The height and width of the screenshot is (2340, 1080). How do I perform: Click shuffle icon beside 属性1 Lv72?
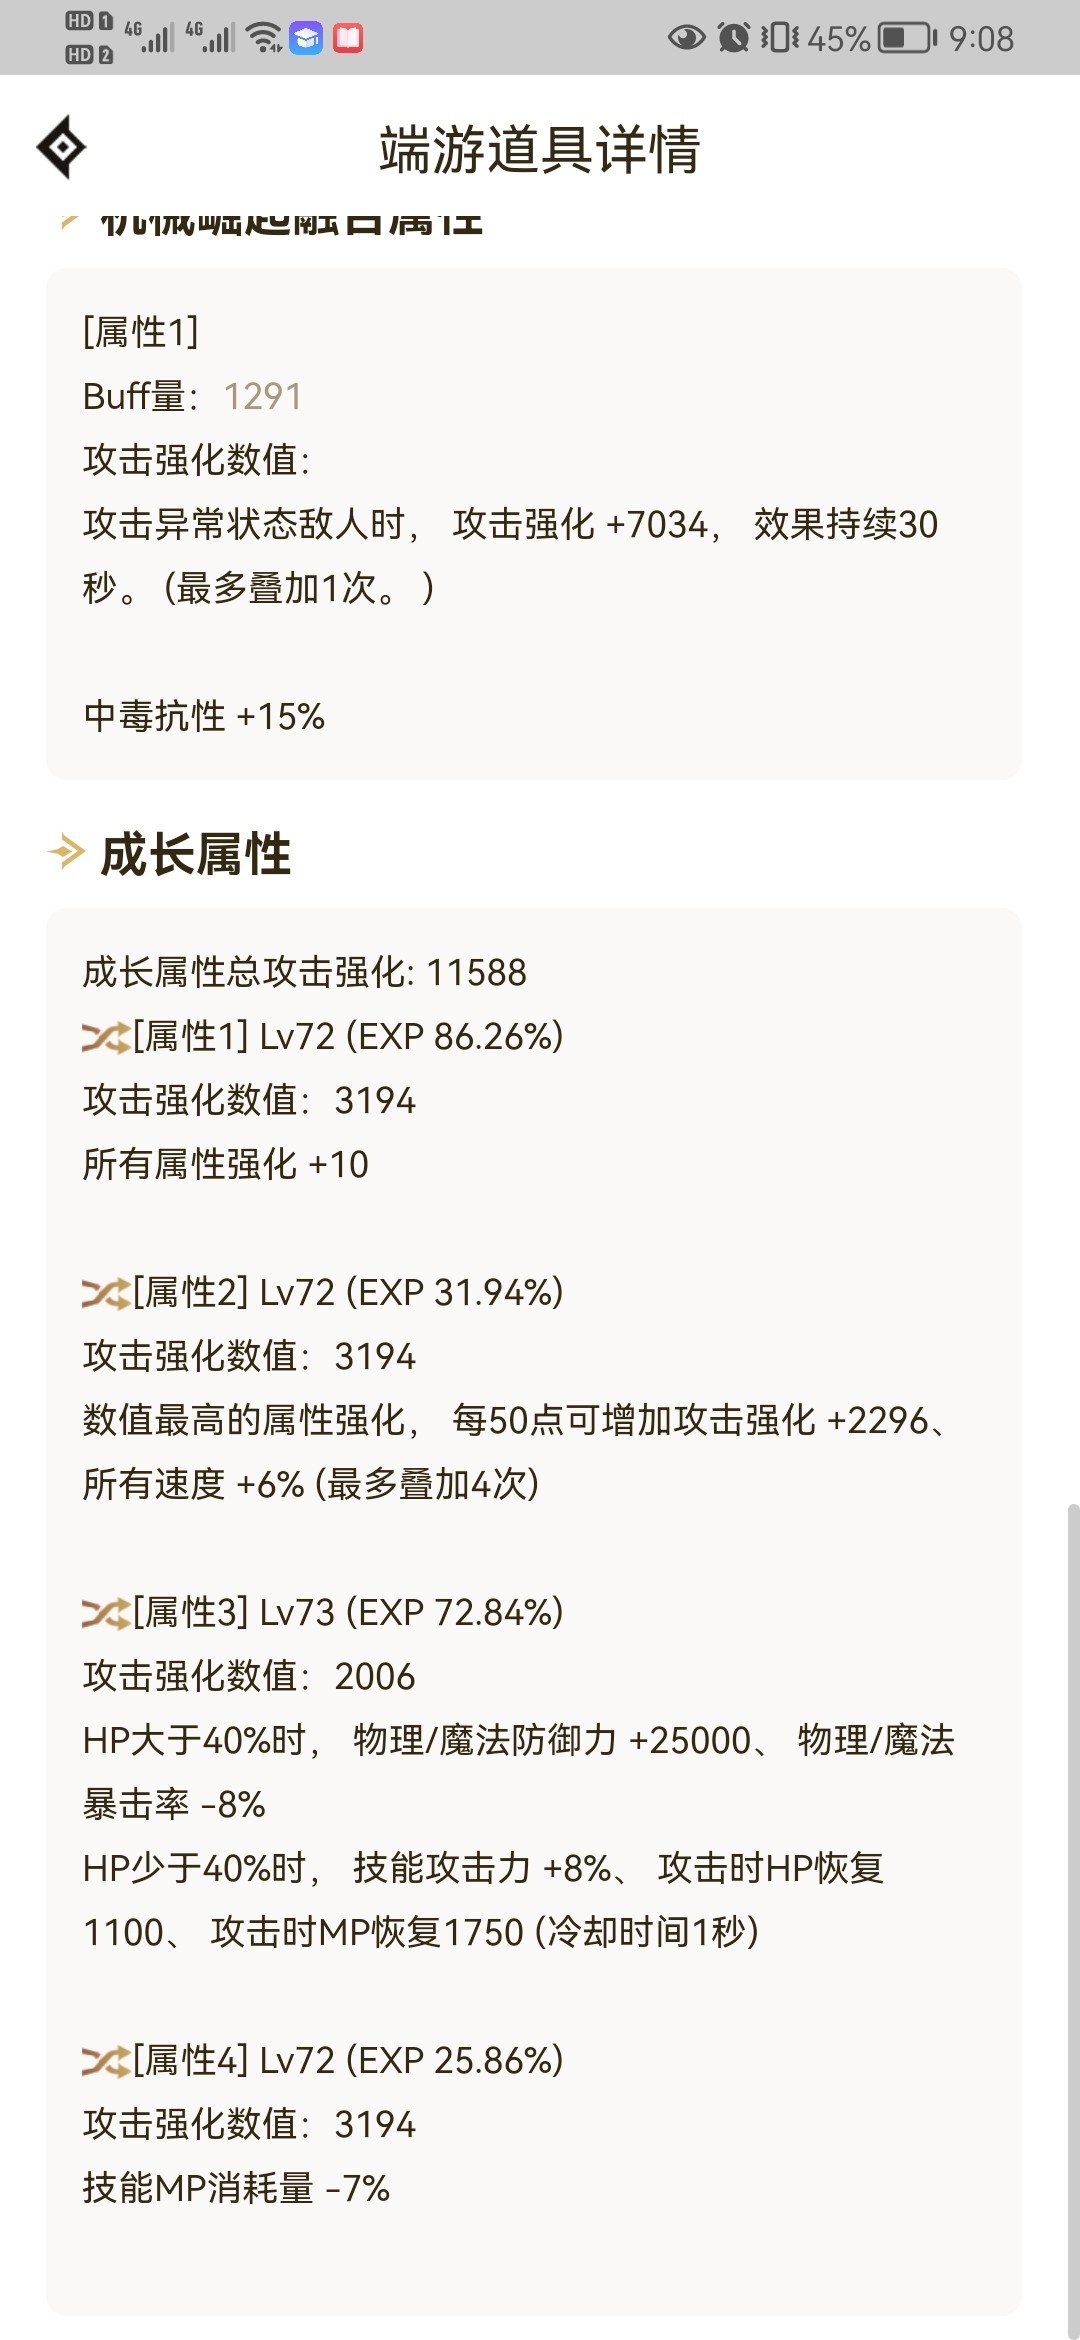coord(106,1037)
